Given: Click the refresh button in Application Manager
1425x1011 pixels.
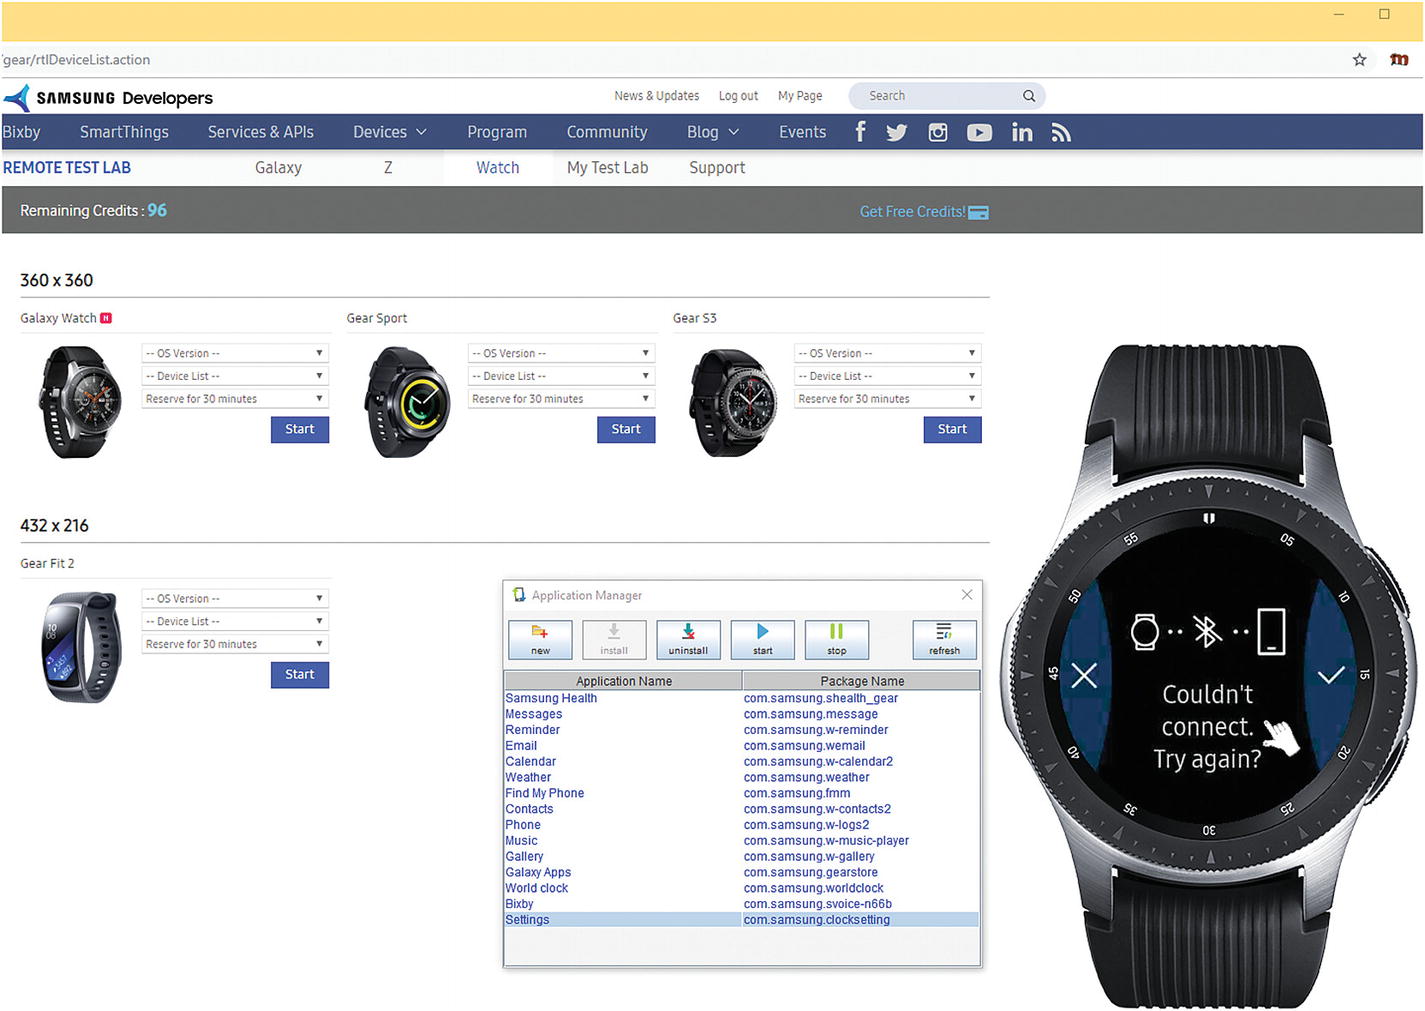Looking at the screenshot, I should [944, 639].
